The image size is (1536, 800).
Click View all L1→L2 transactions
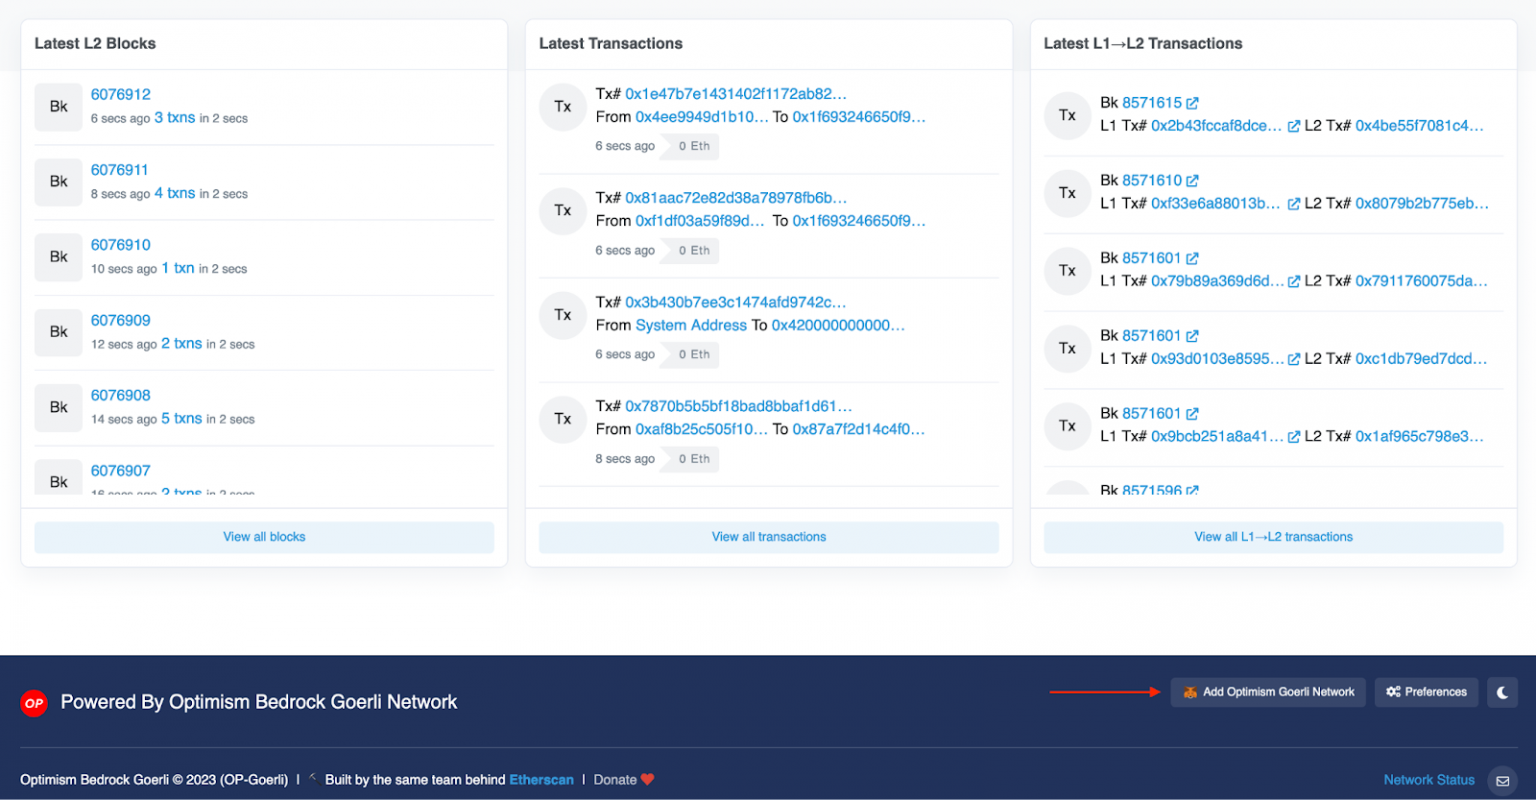tap(1271, 537)
